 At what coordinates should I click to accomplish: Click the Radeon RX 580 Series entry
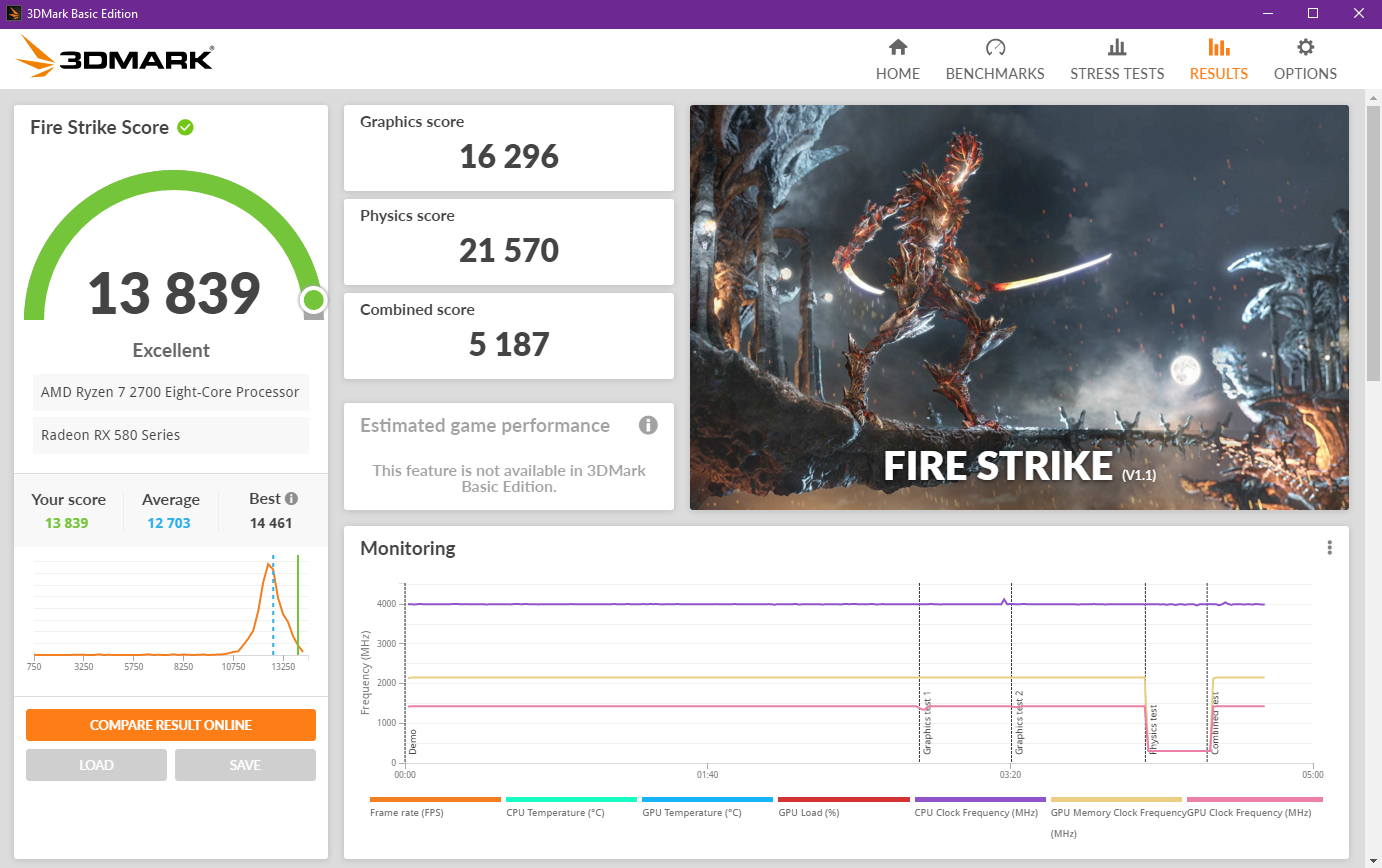pos(171,435)
